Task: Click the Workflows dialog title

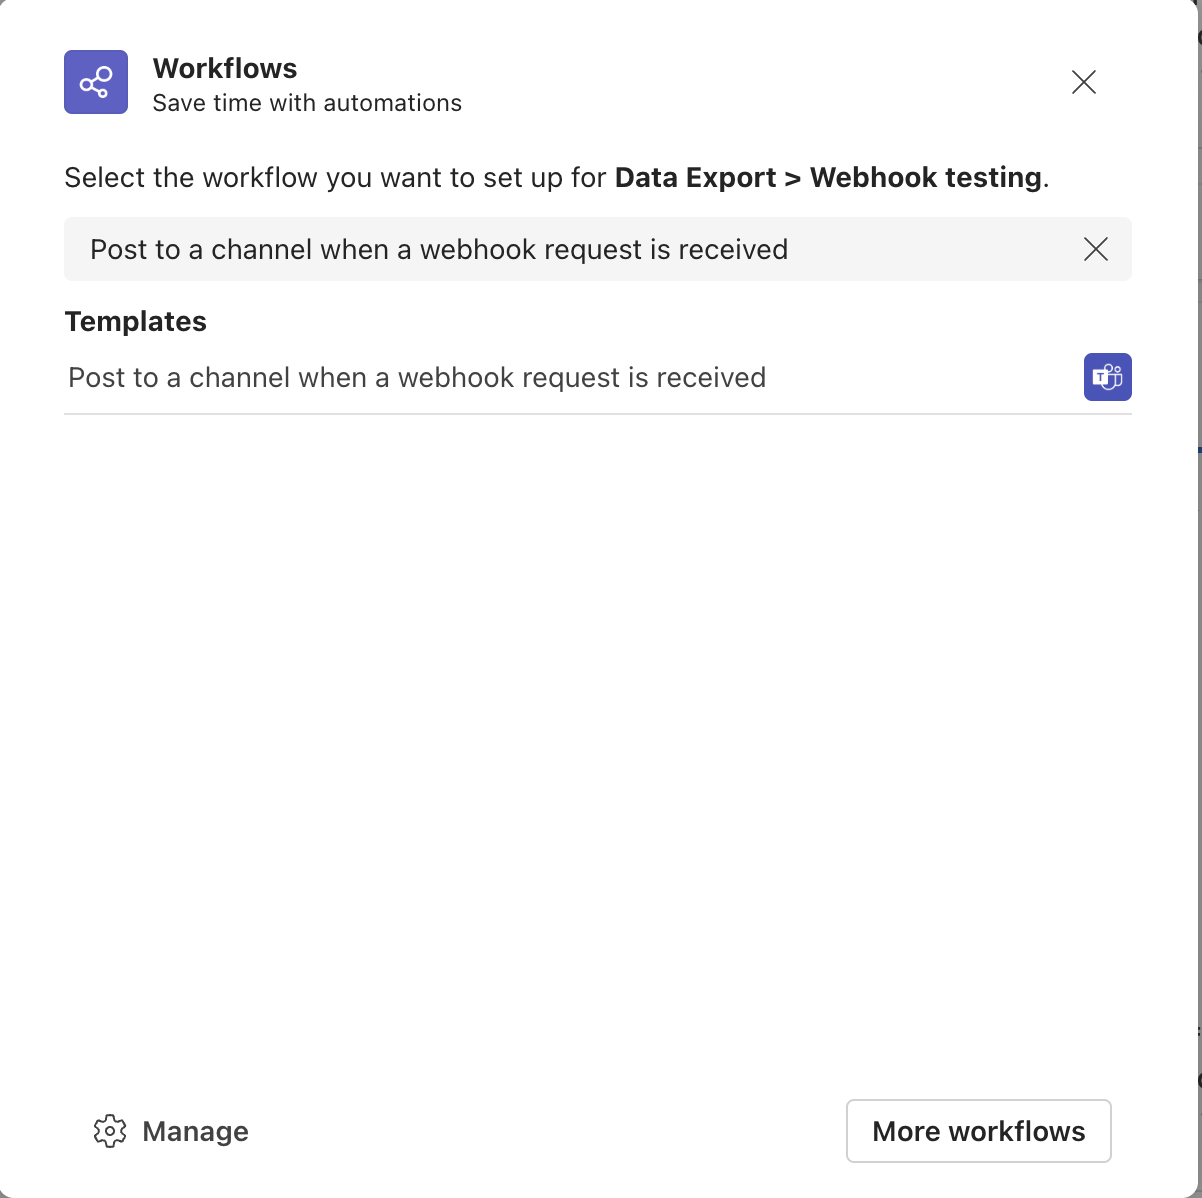Action: point(225,68)
